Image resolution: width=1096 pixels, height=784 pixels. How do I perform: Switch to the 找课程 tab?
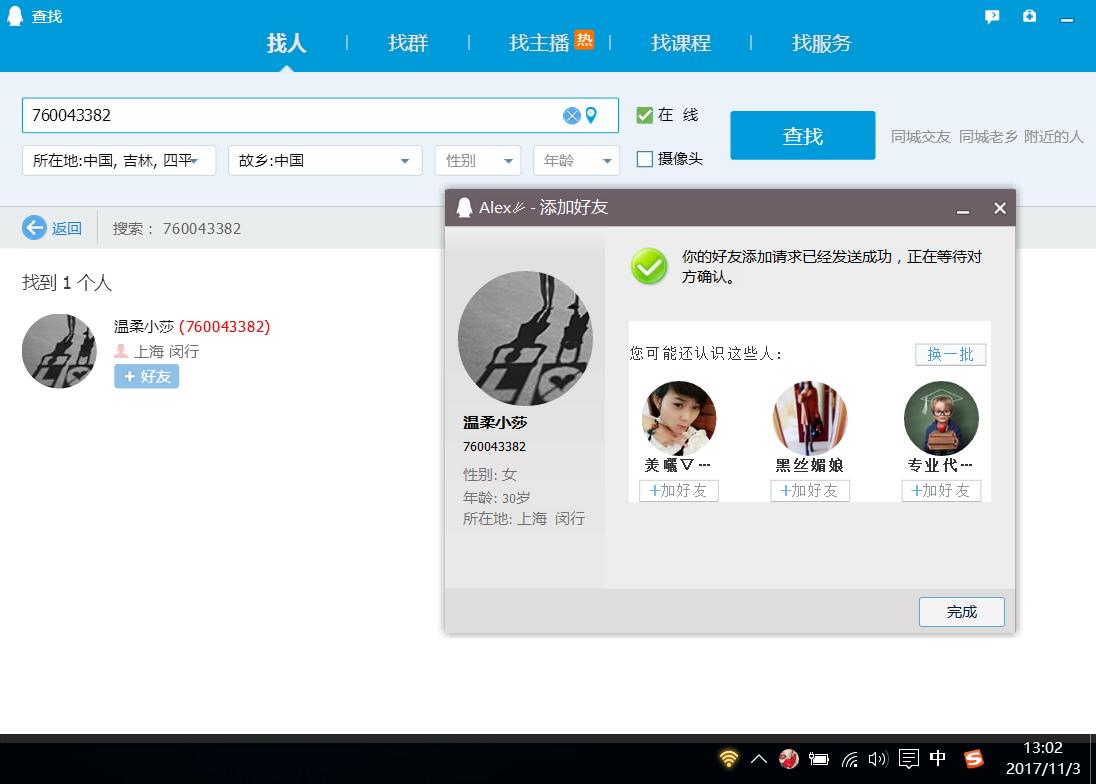pos(681,43)
